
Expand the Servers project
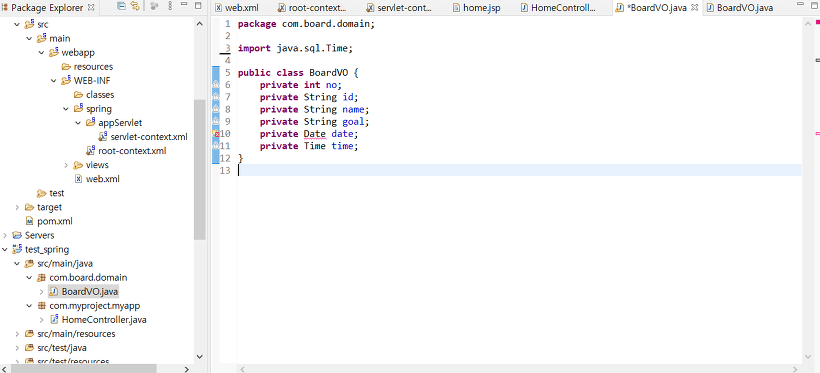tap(4, 235)
